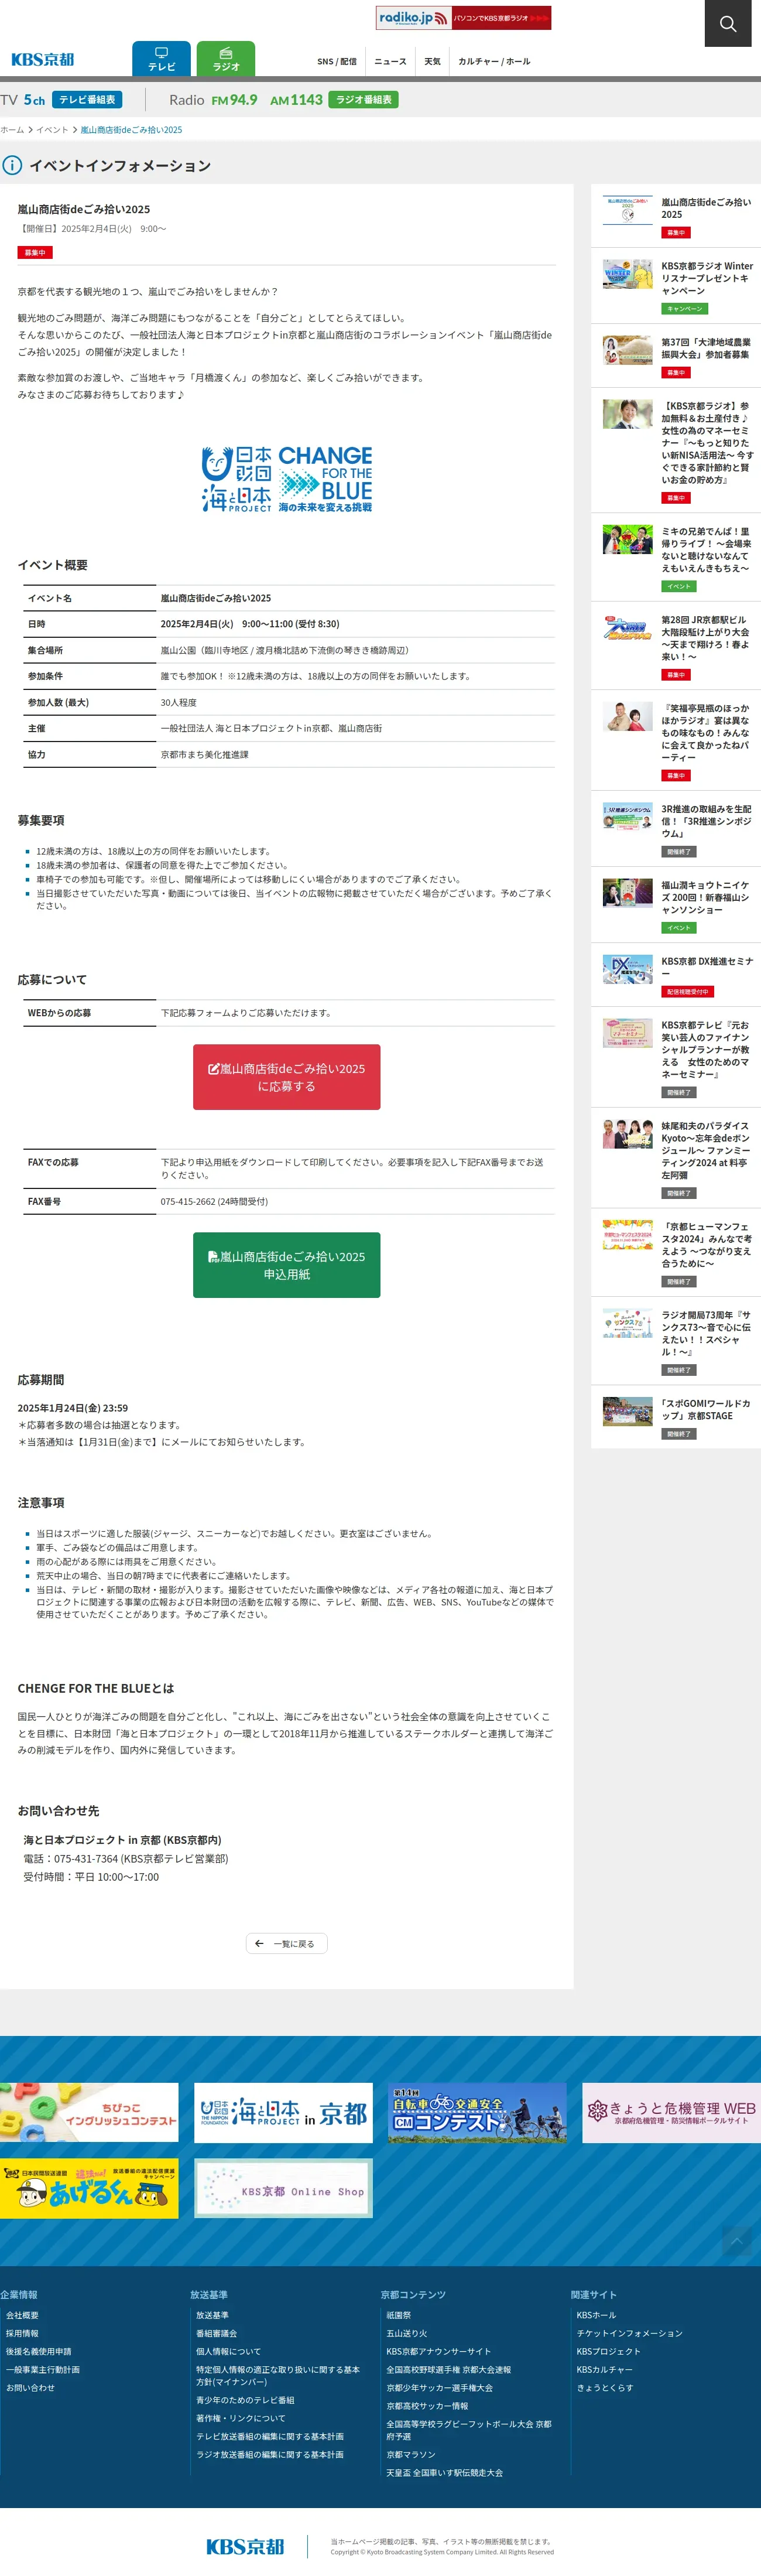Go to ホーム breadcrumb link

pyautogui.click(x=12, y=130)
